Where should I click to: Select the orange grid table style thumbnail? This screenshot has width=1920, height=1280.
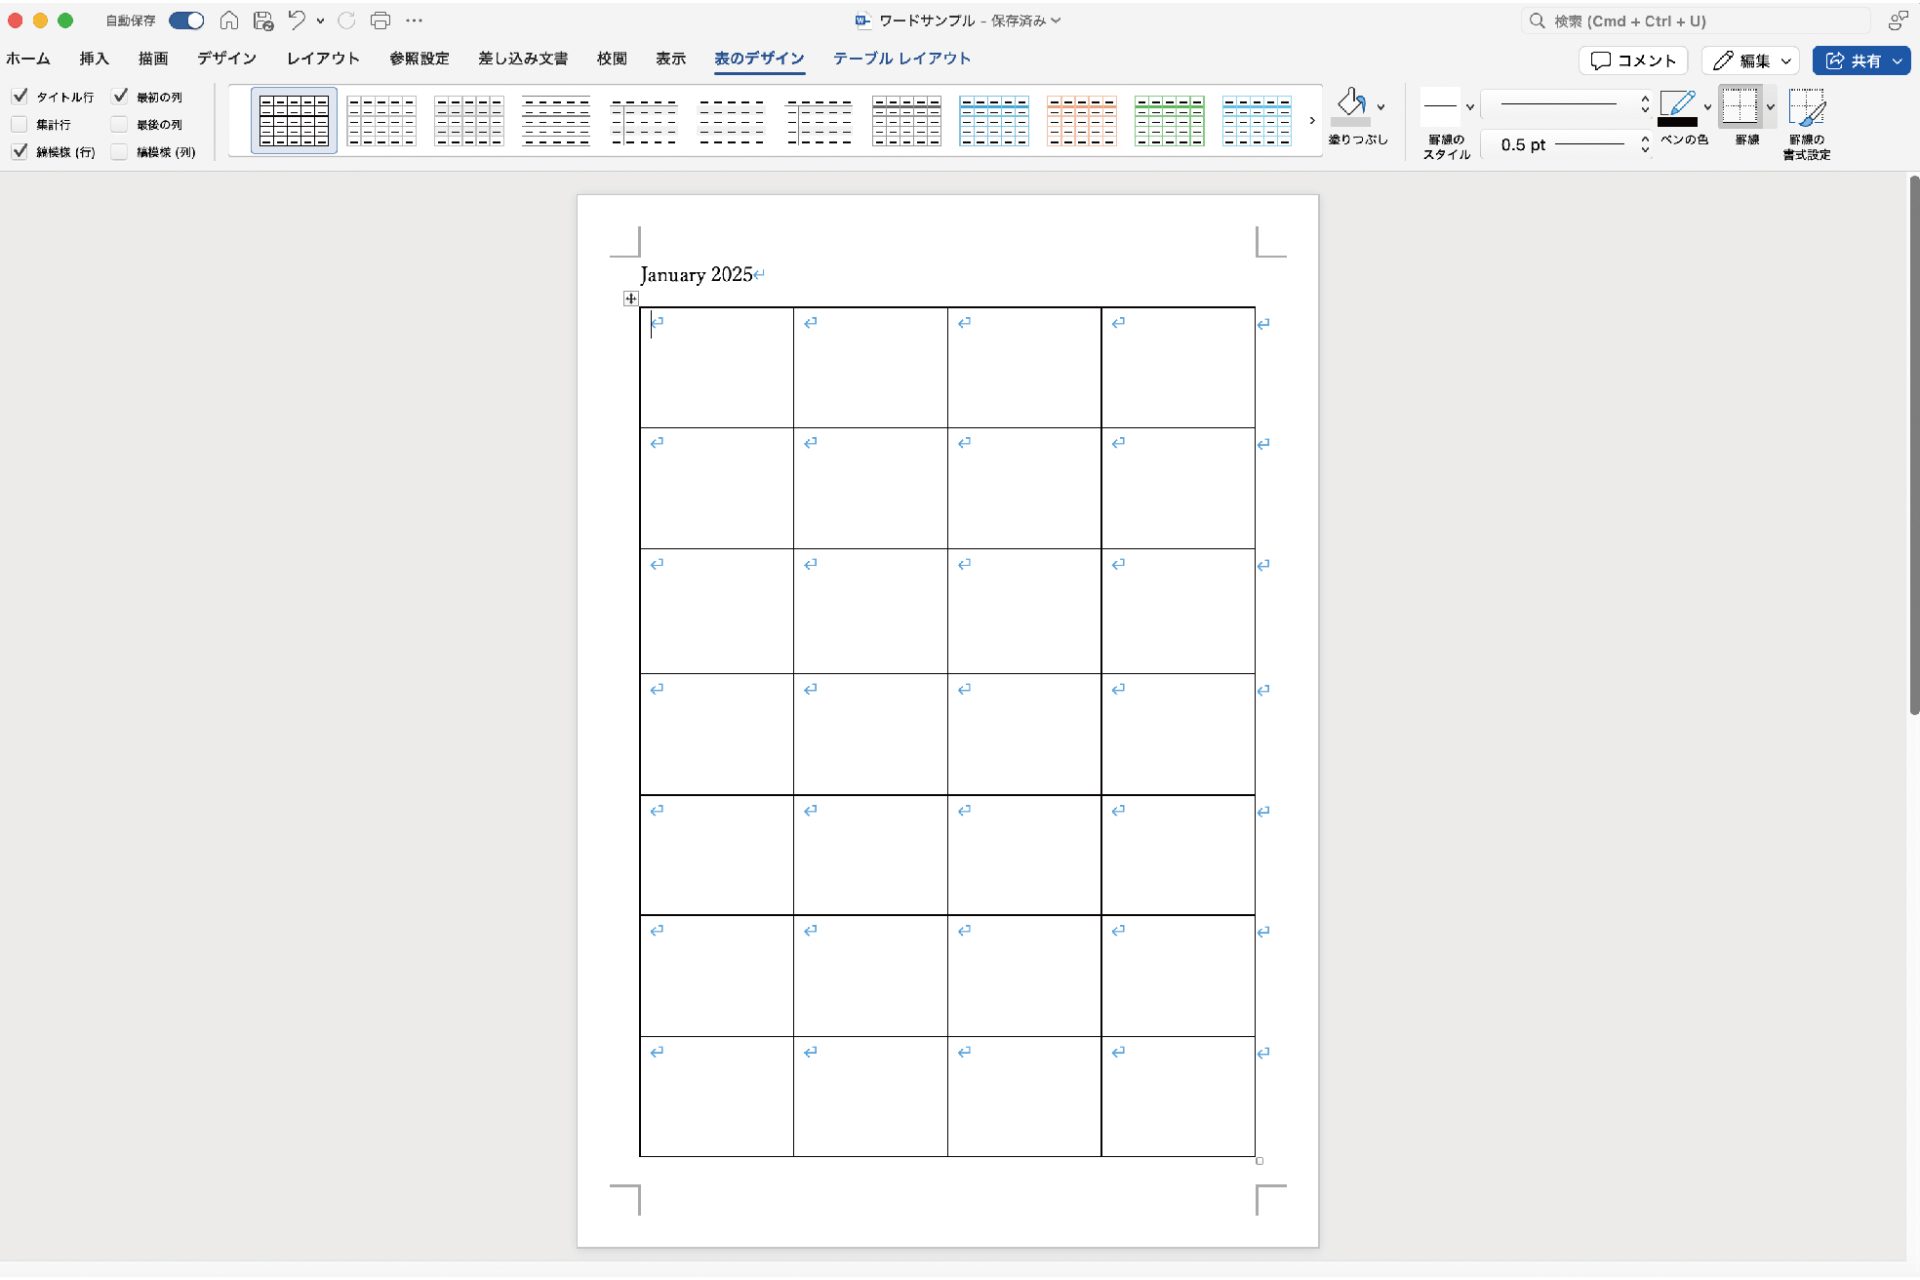coord(1081,121)
